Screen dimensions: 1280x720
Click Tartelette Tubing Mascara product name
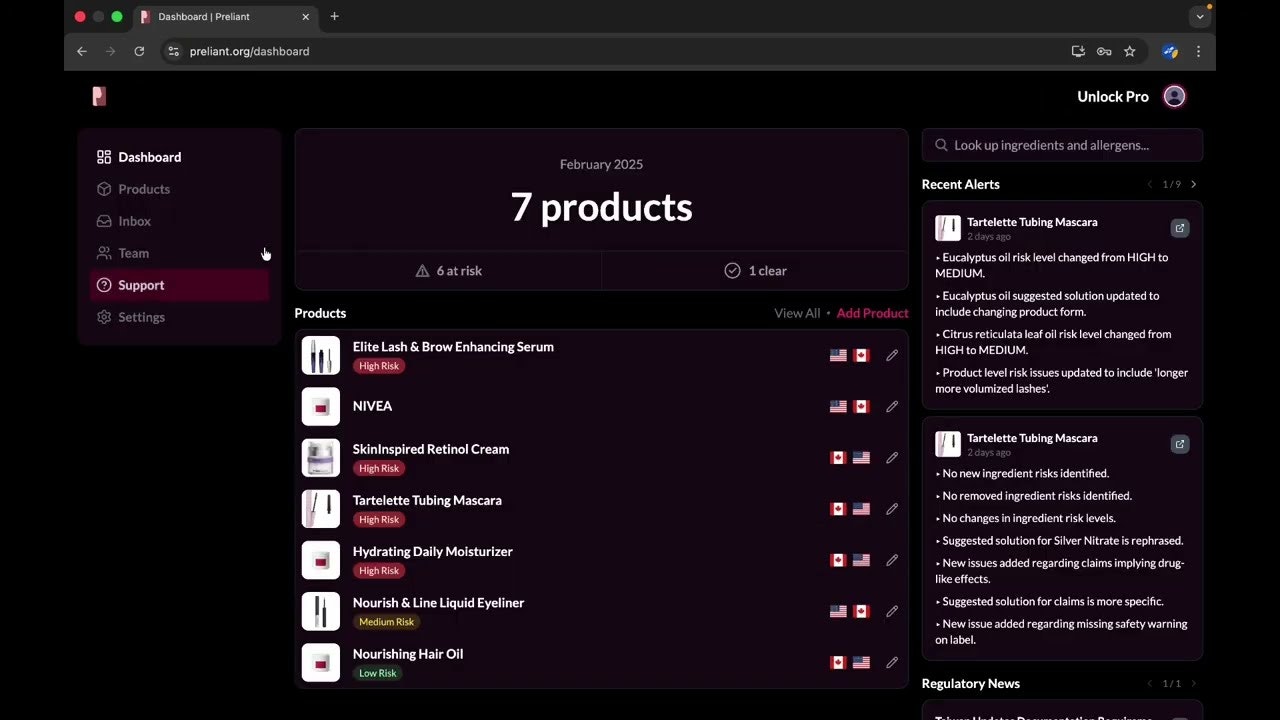coord(427,500)
